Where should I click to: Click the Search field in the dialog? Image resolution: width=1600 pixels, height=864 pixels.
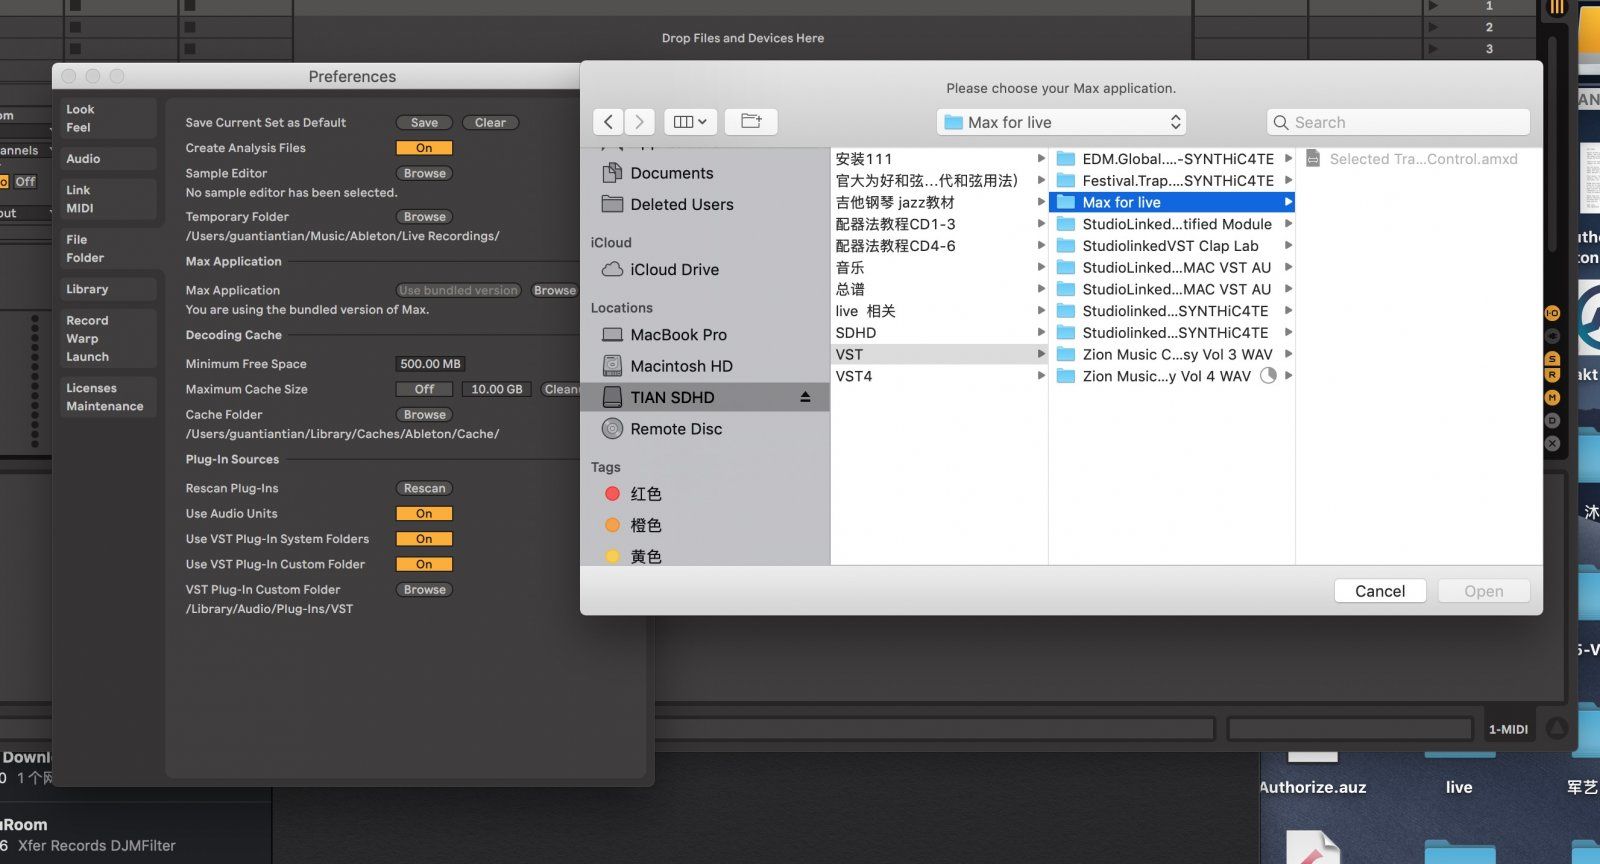coord(1398,122)
